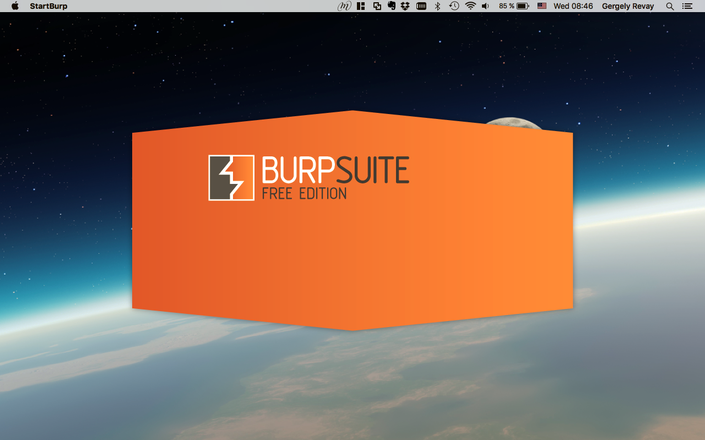Screen dimensions: 705x440
Task: Open the Apple menu
Action: pyautogui.click(x=15, y=6)
